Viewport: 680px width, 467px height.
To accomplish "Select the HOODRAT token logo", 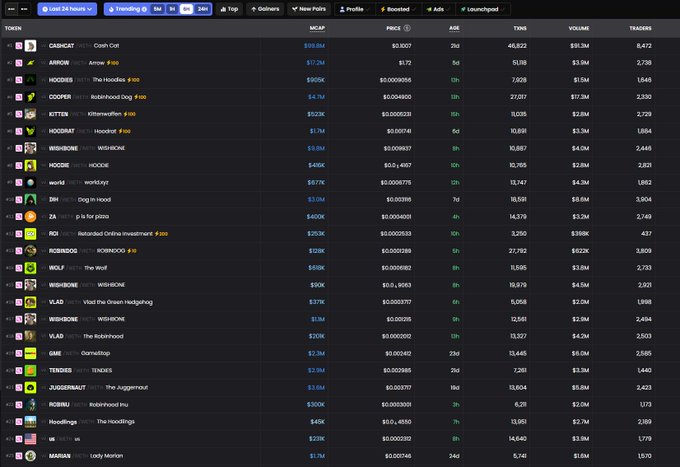I will 30,131.
